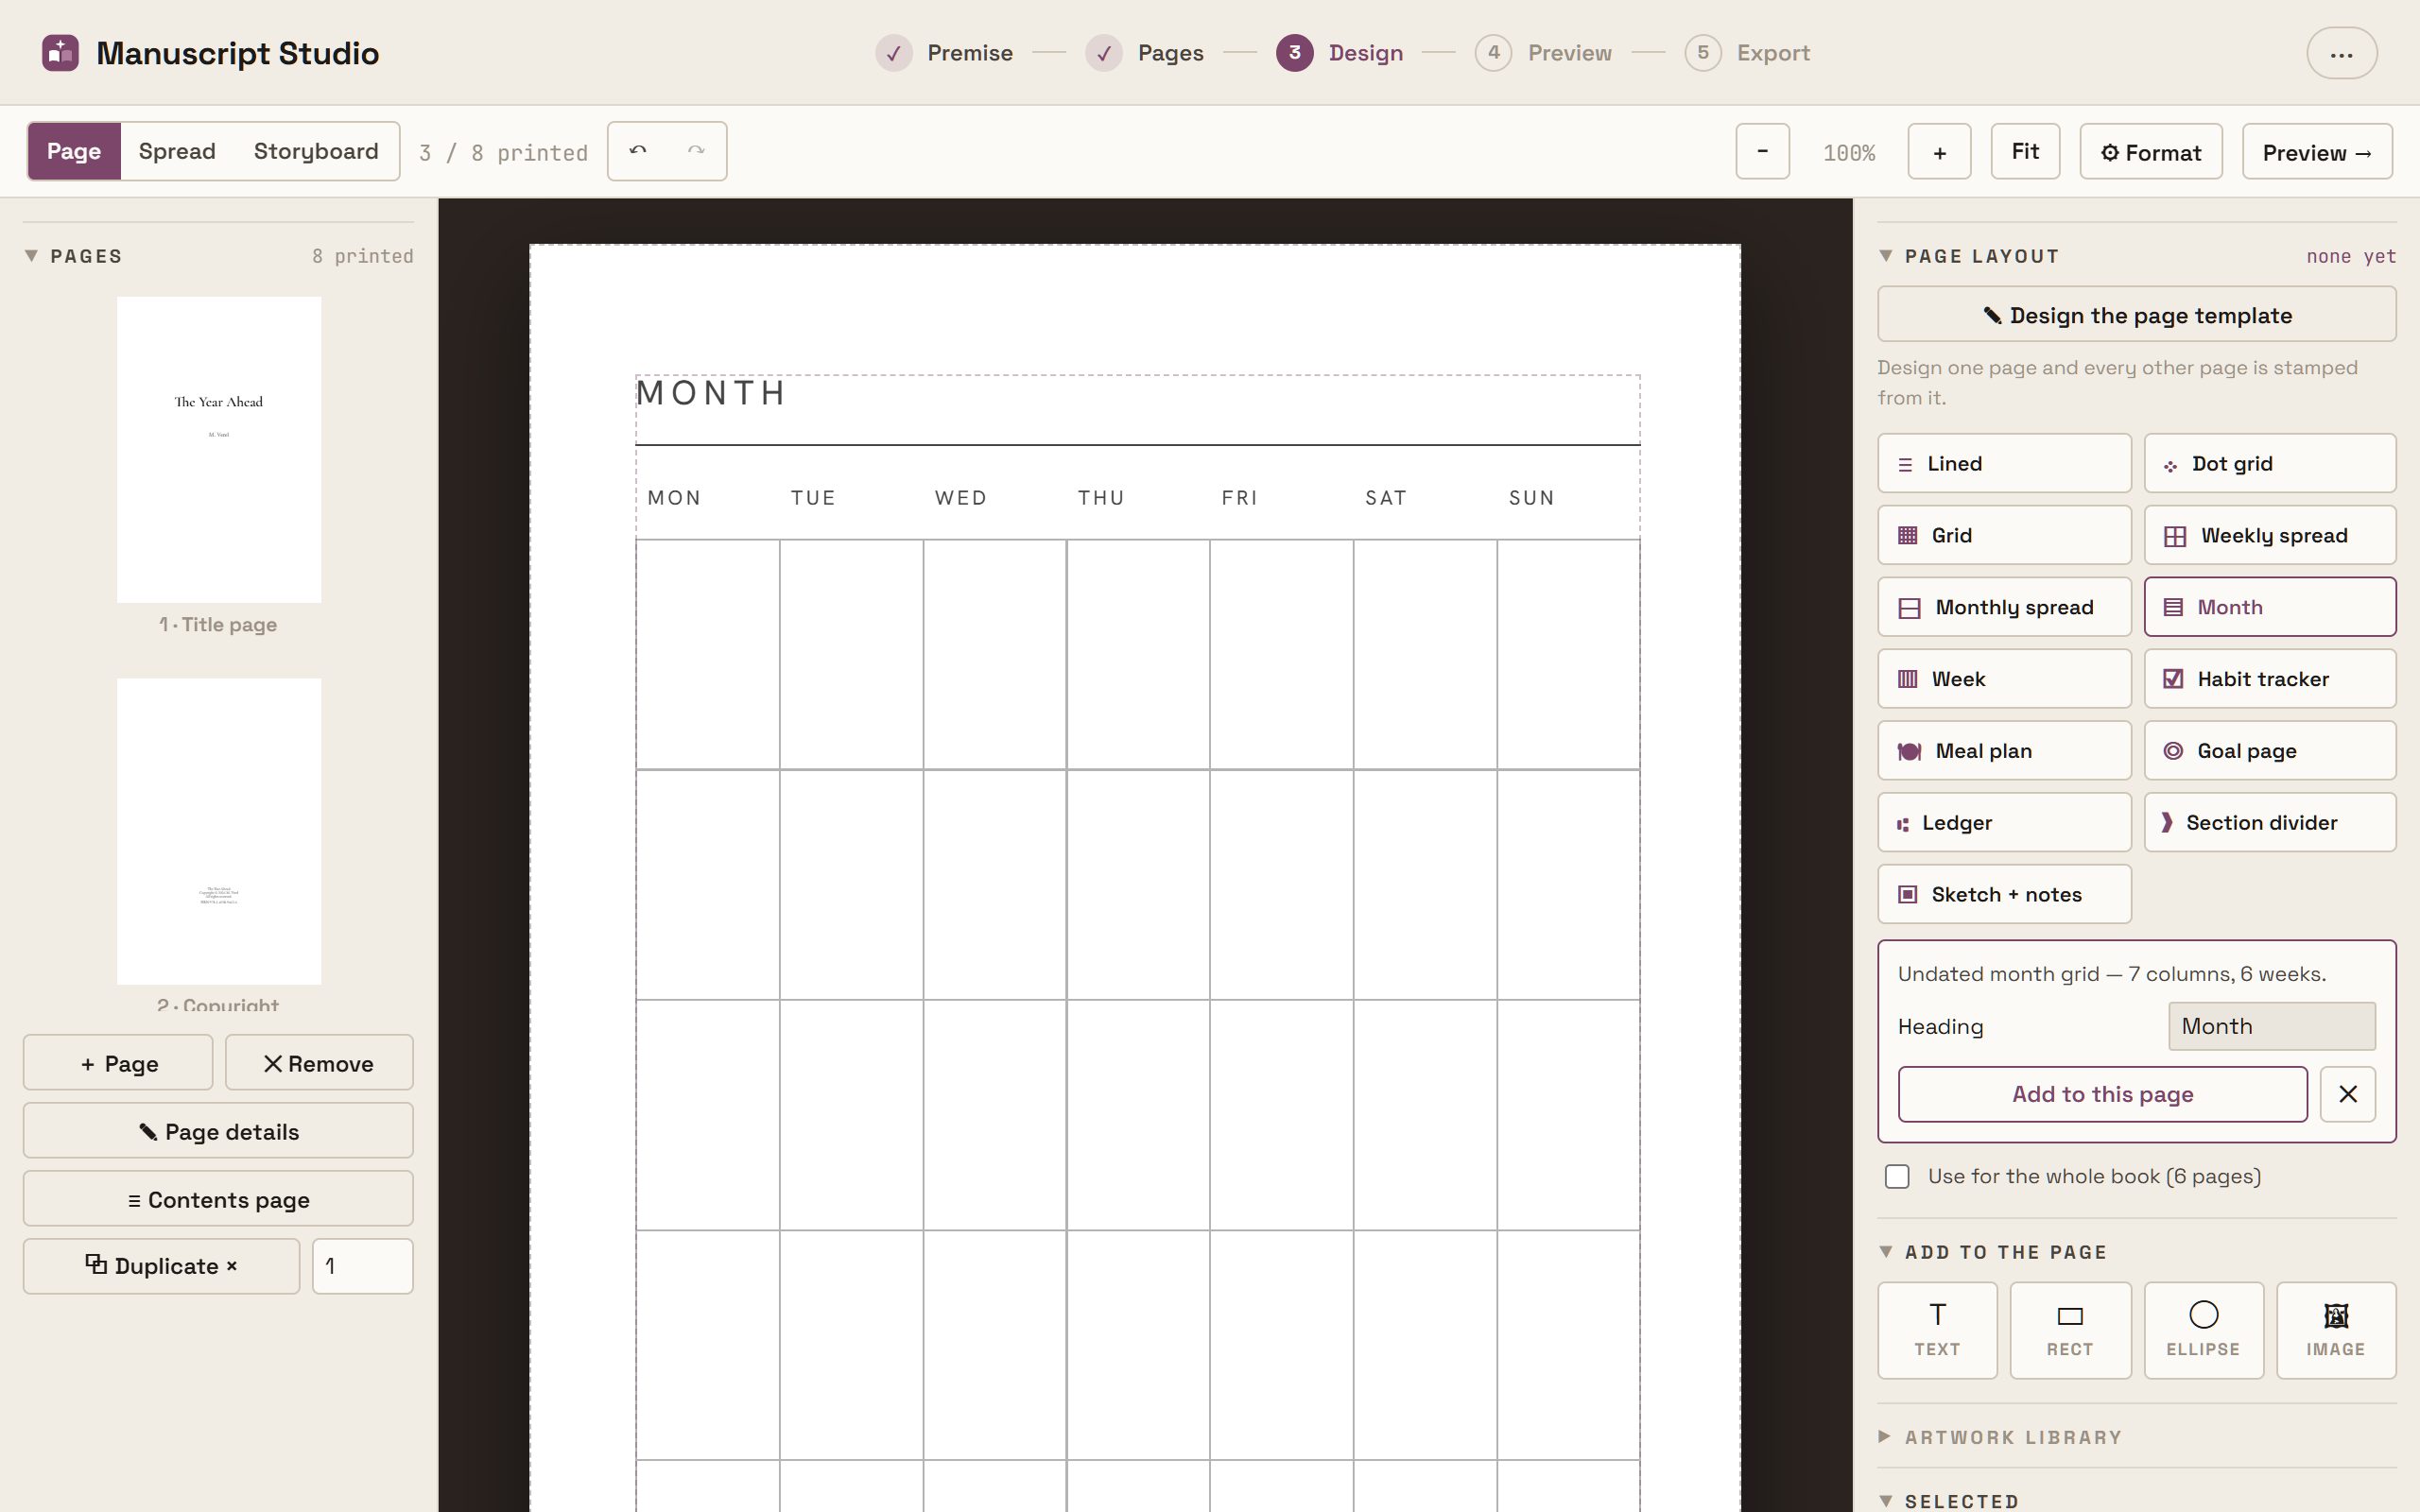Click the Contents page button
Screen dimensions: 2420x1512
(x=218, y=1199)
